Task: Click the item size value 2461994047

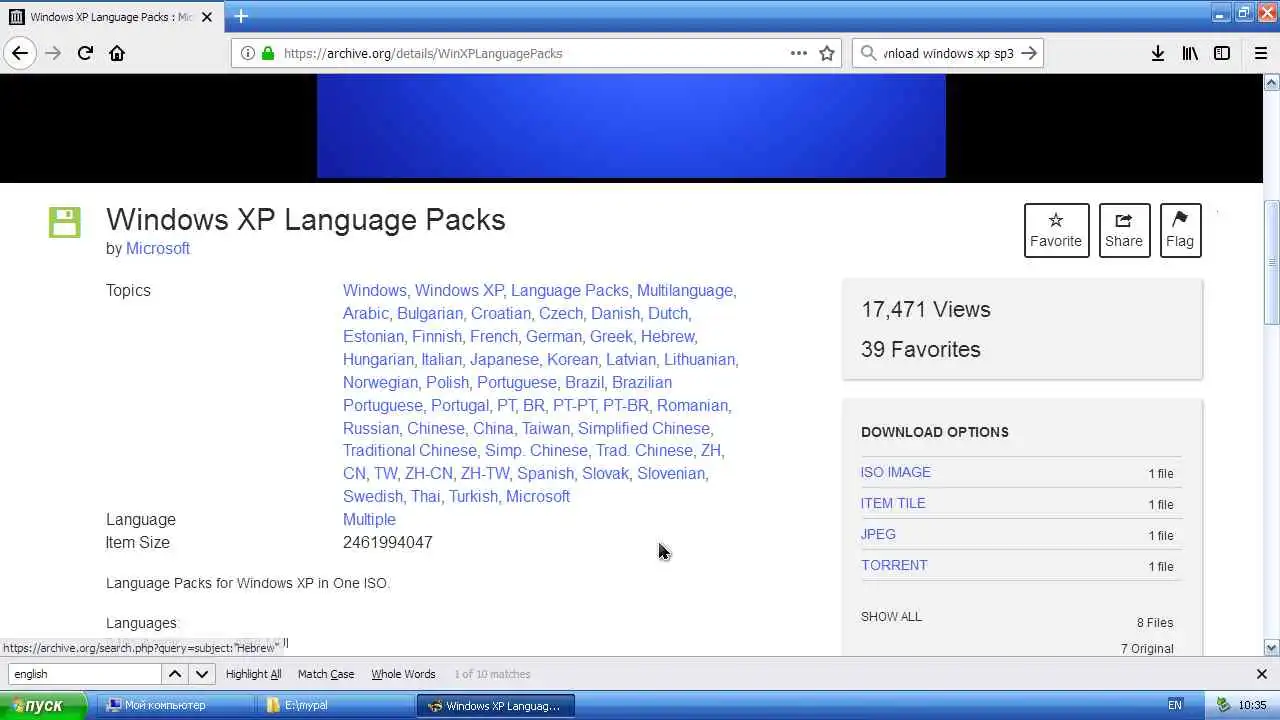Action: [388, 542]
